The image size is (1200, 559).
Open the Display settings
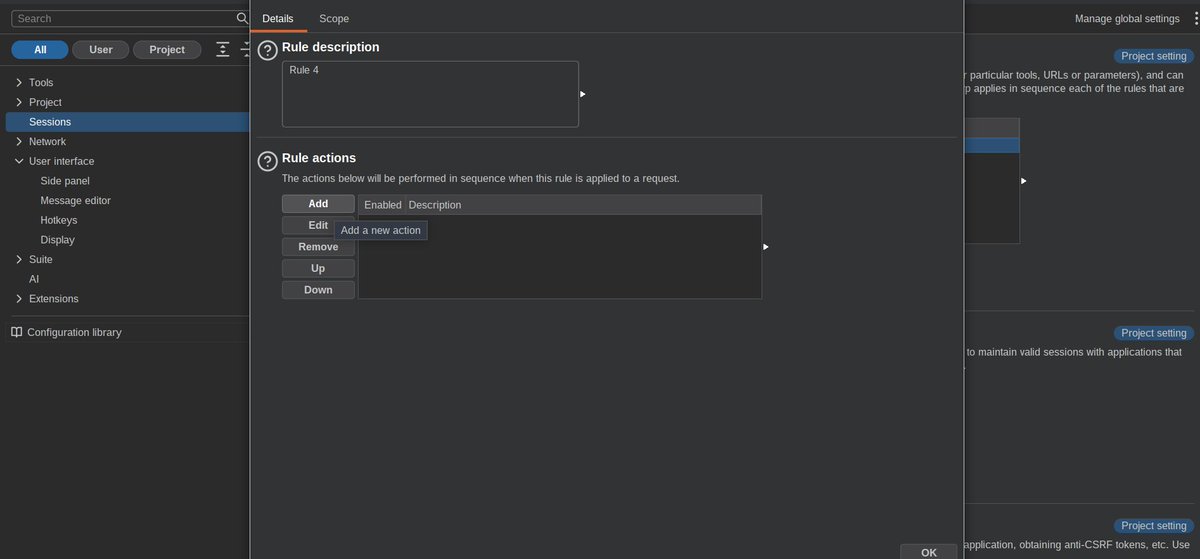point(57,239)
